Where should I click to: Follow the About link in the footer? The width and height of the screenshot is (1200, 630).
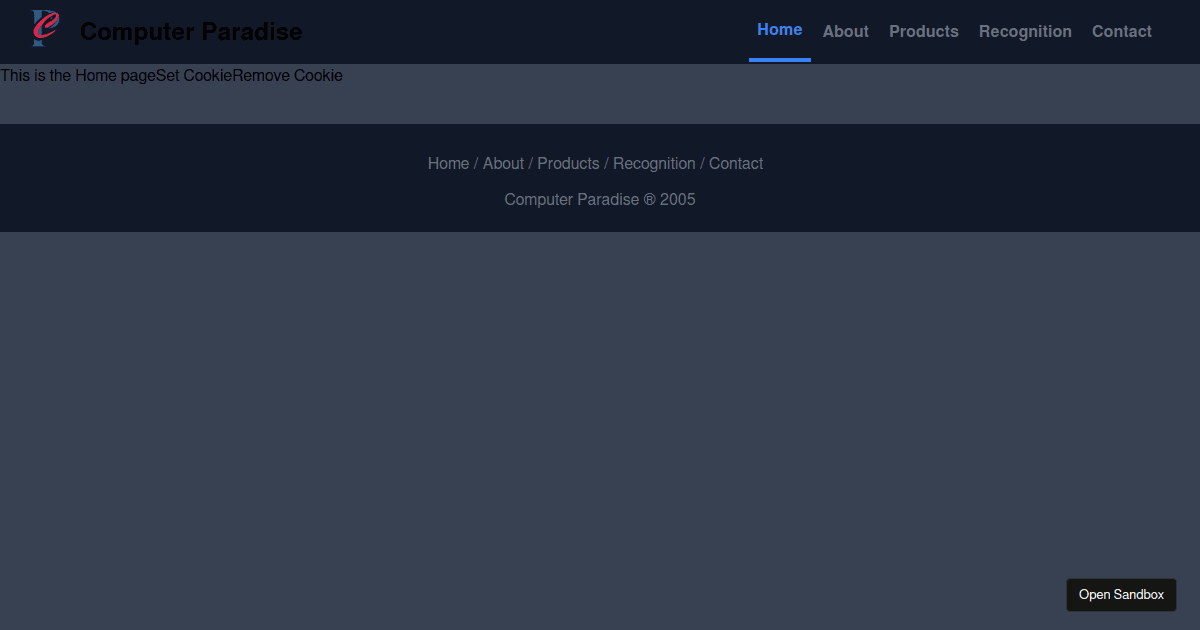[x=503, y=164]
